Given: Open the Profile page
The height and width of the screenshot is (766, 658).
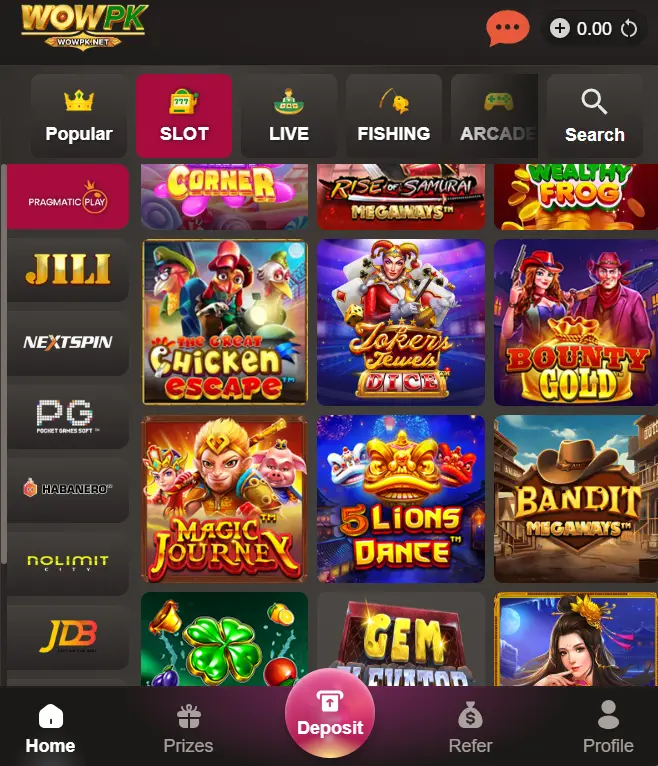Looking at the screenshot, I should click(608, 728).
